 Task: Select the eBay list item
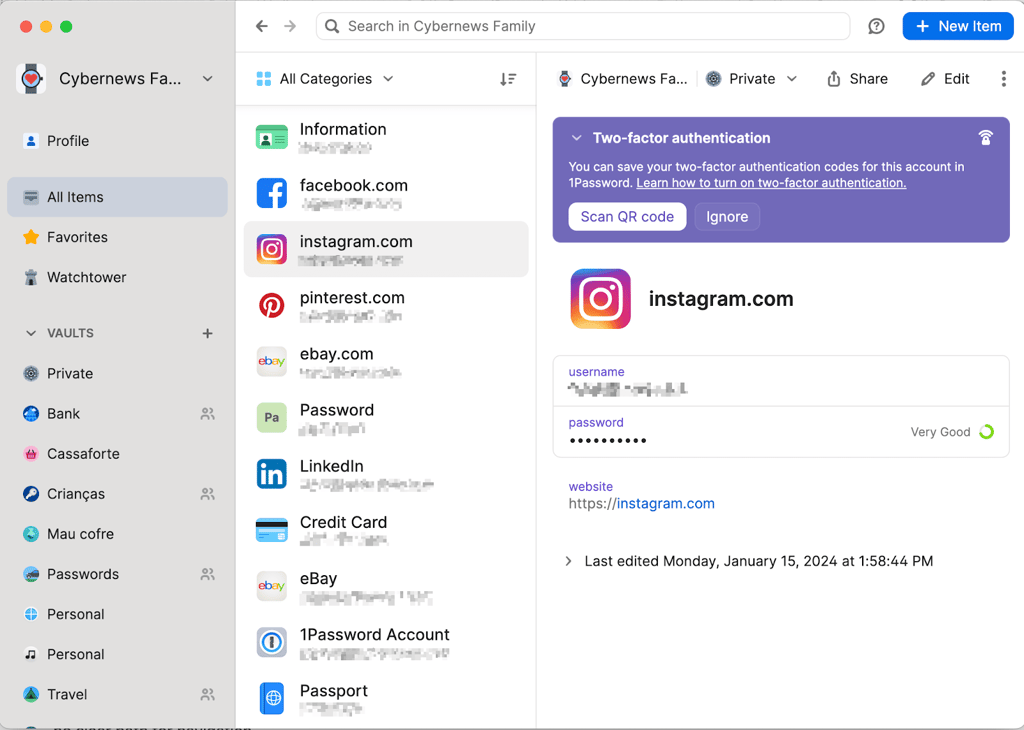(x=386, y=586)
